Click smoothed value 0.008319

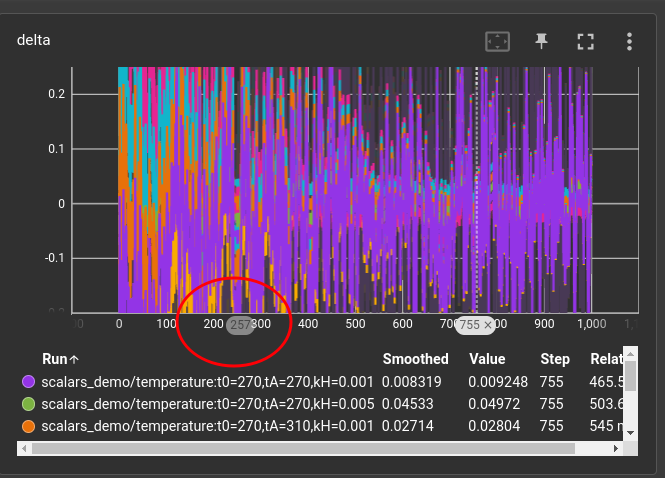click(411, 382)
